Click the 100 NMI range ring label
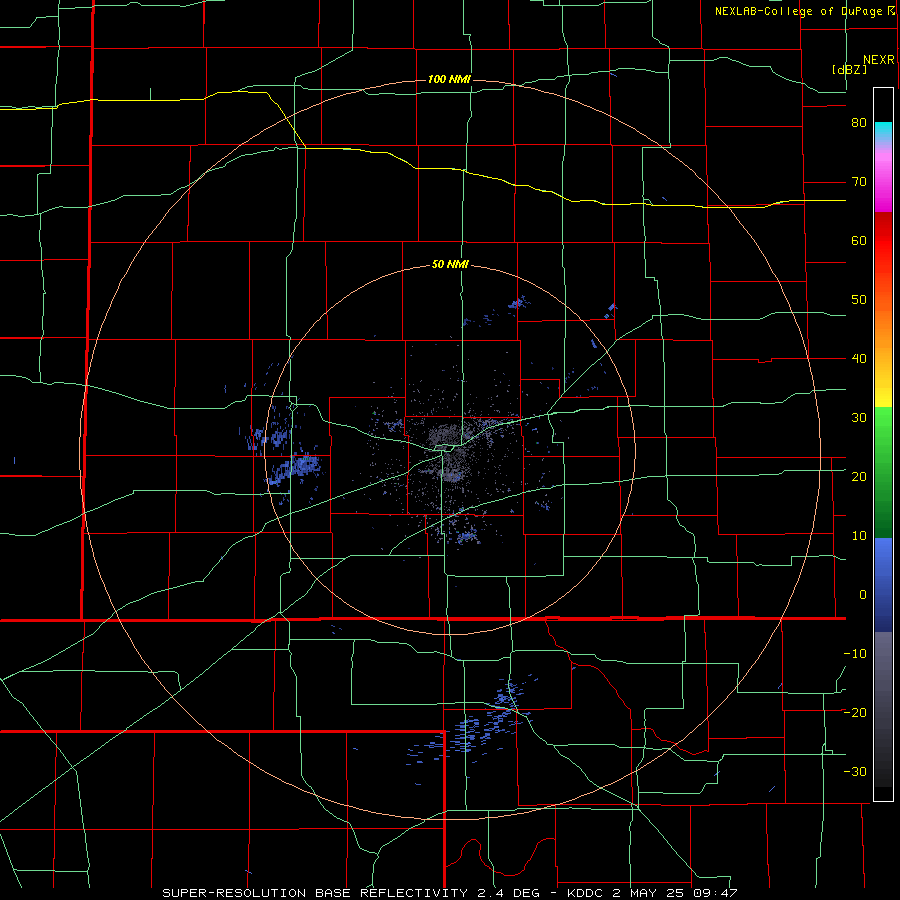 coord(449,79)
